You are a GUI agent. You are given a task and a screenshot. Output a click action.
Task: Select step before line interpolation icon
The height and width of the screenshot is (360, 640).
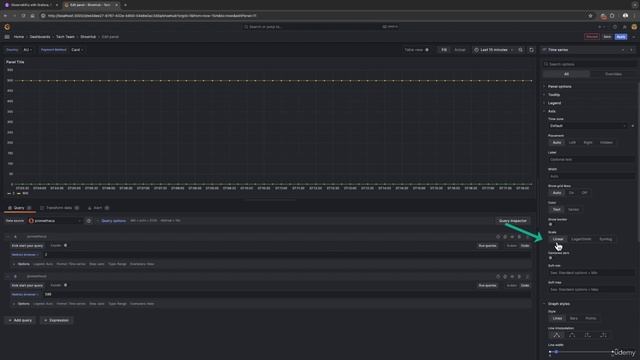(587, 335)
